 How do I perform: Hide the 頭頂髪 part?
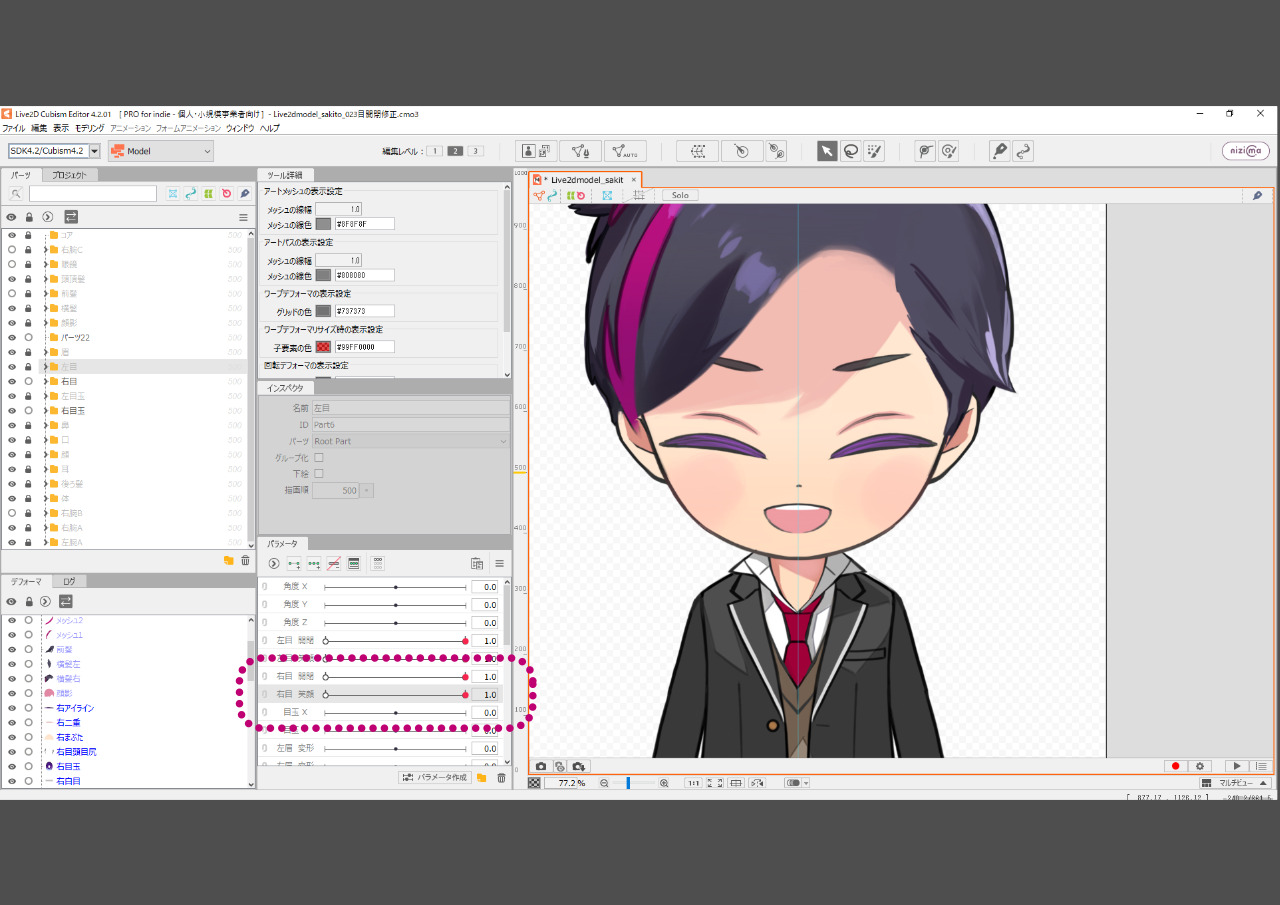click(x=12, y=279)
